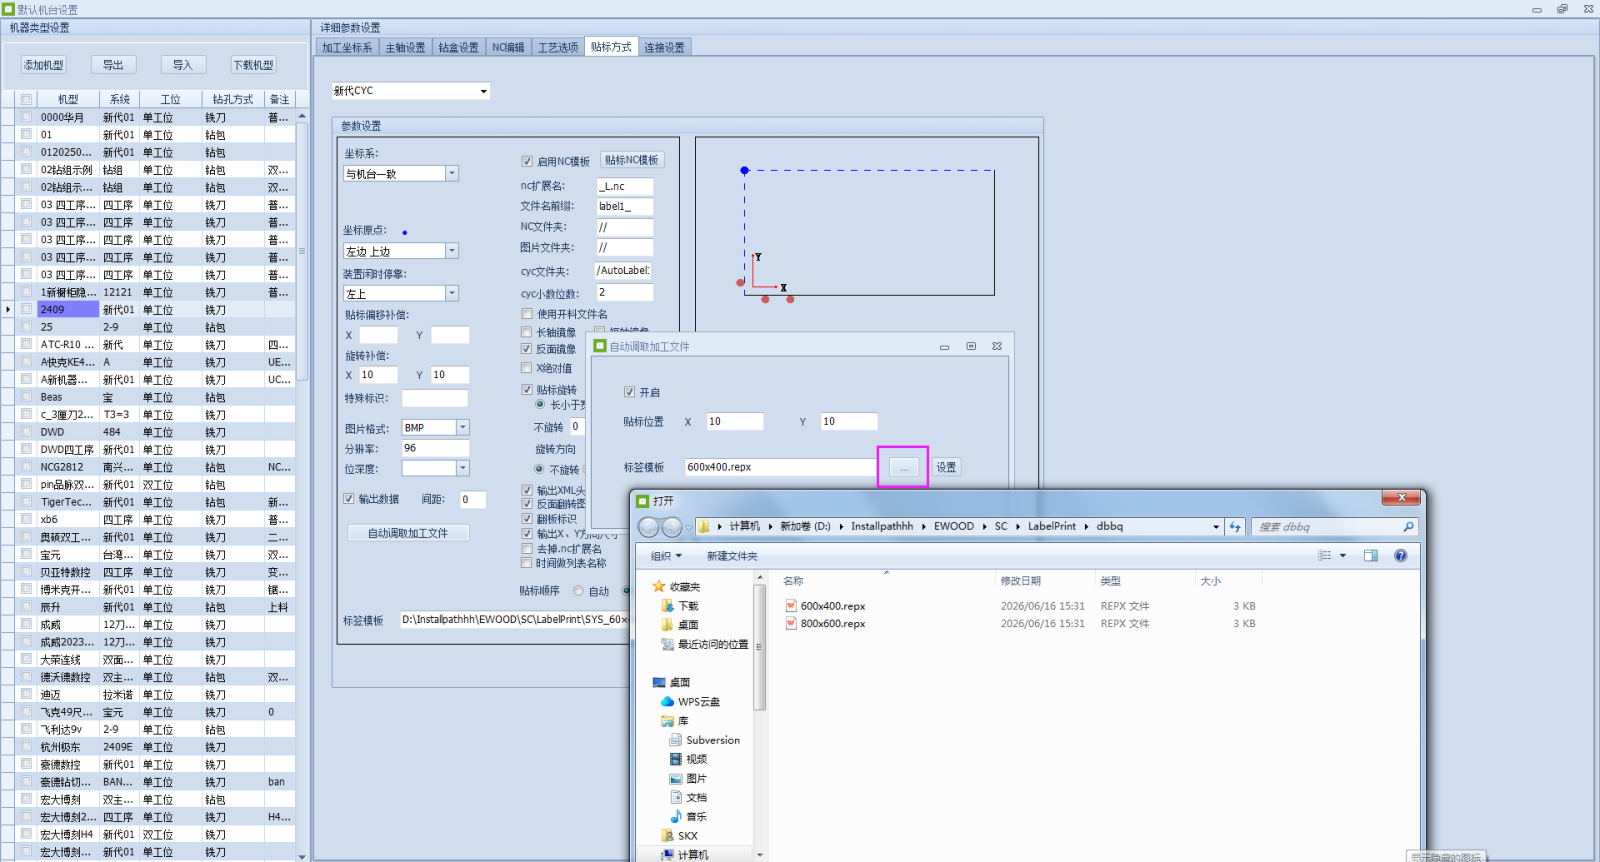Click the 添加机型 button
The image size is (1600, 862).
click(x=44, y=65)
